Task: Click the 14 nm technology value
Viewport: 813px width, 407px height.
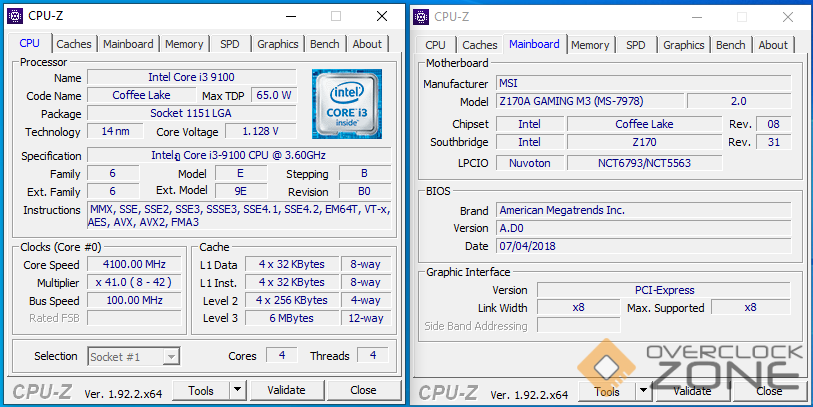Action: (x=115, y=132)
